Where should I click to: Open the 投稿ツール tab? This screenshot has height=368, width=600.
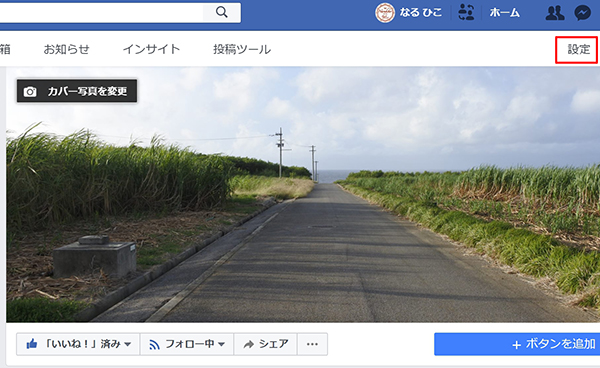[242, 49]
